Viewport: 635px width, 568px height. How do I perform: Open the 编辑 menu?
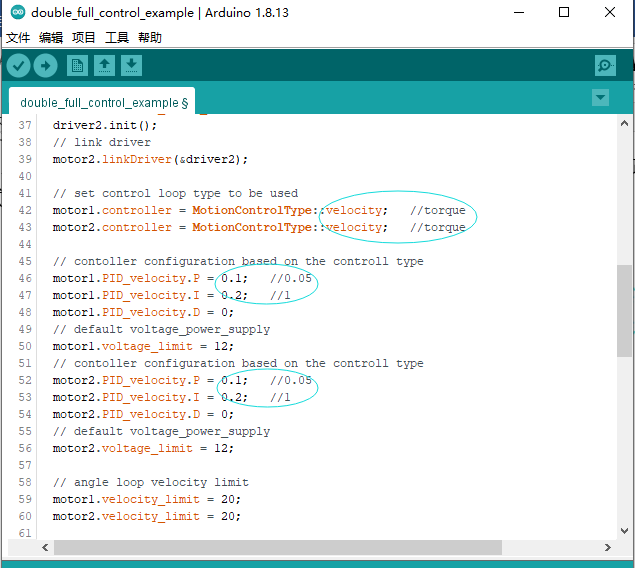click(51, 38)
